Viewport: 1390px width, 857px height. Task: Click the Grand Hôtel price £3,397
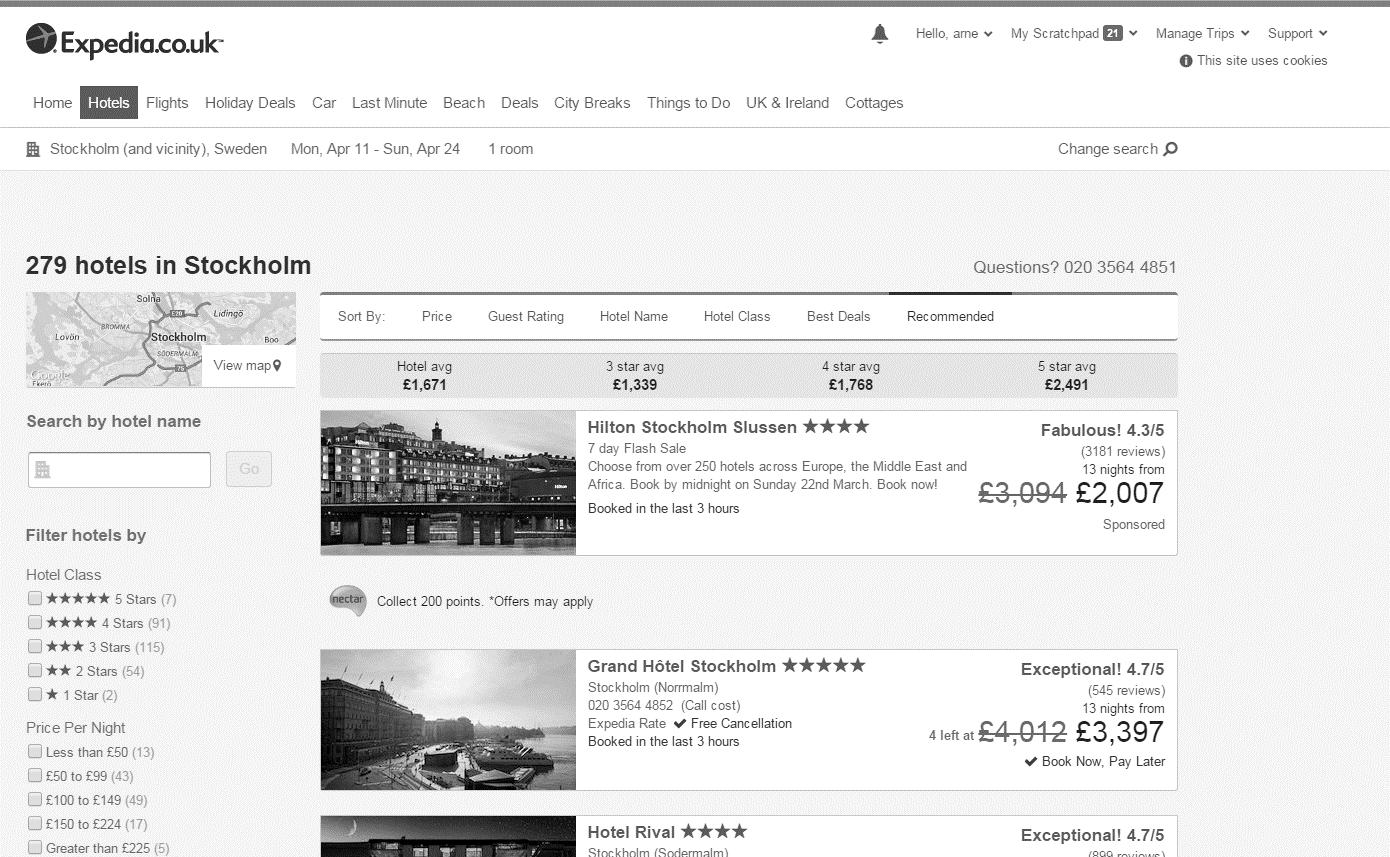[1119, 732]
